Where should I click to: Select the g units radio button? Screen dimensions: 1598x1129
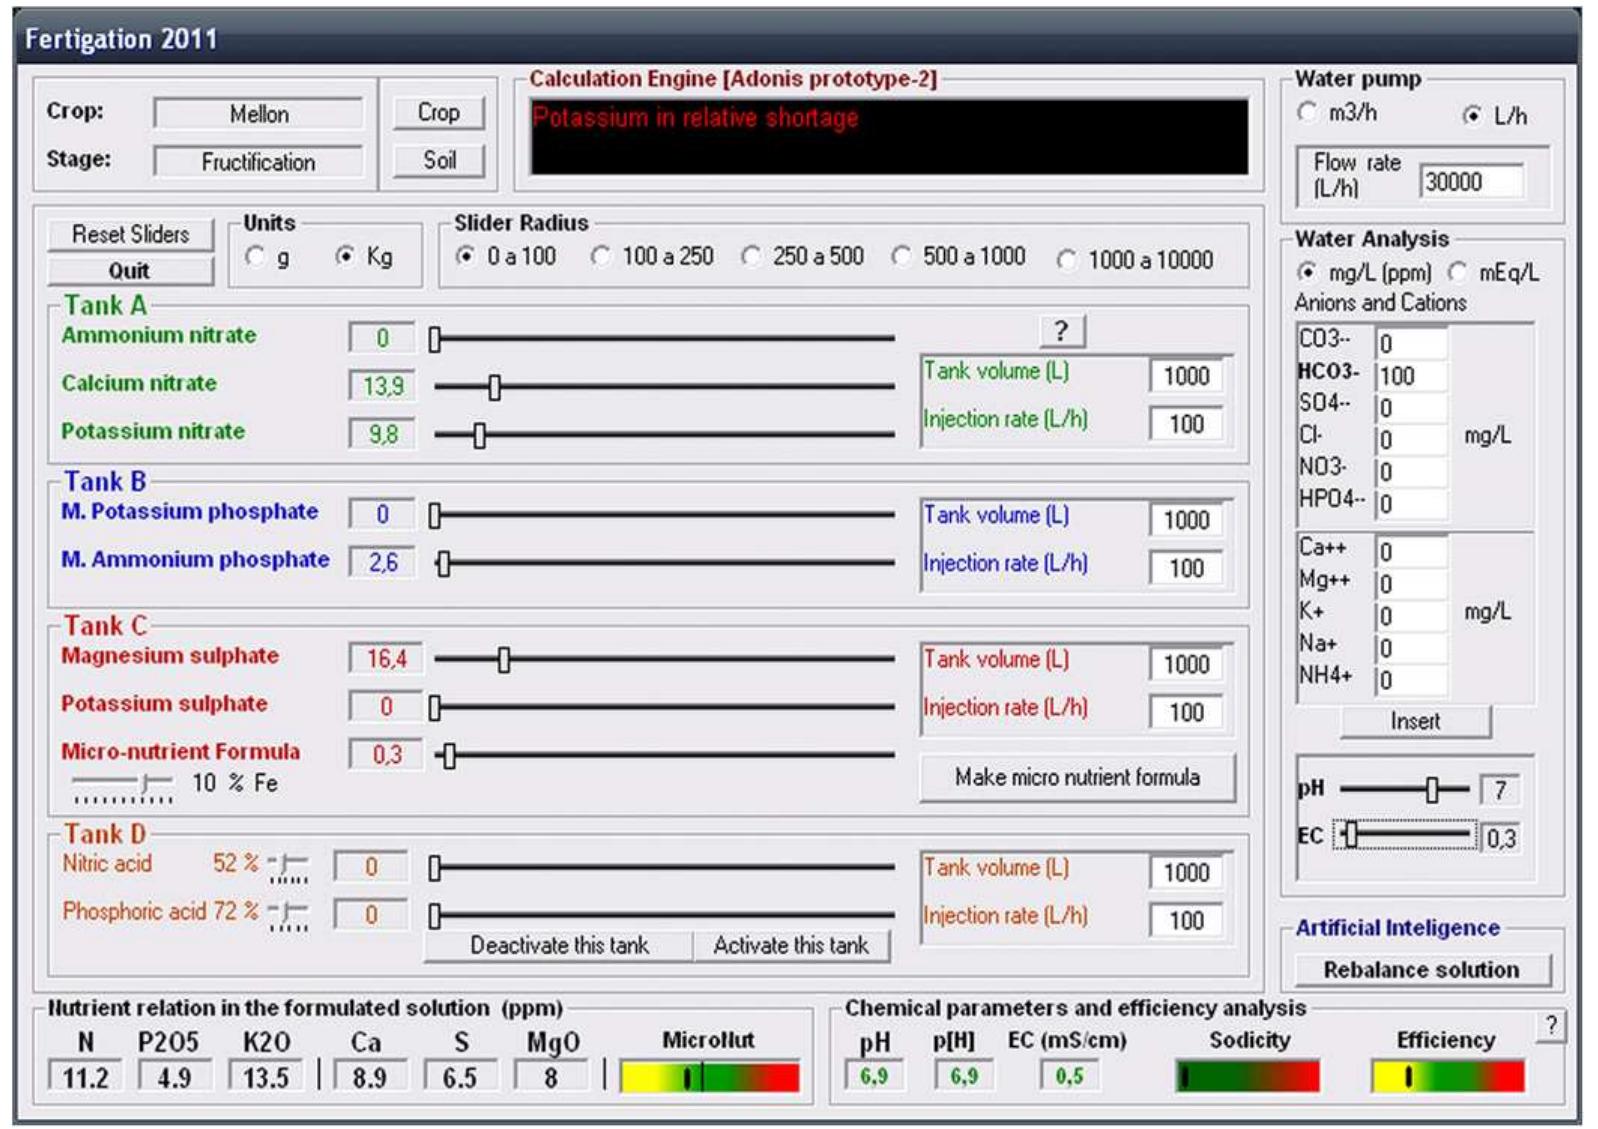tap(256, 257)
